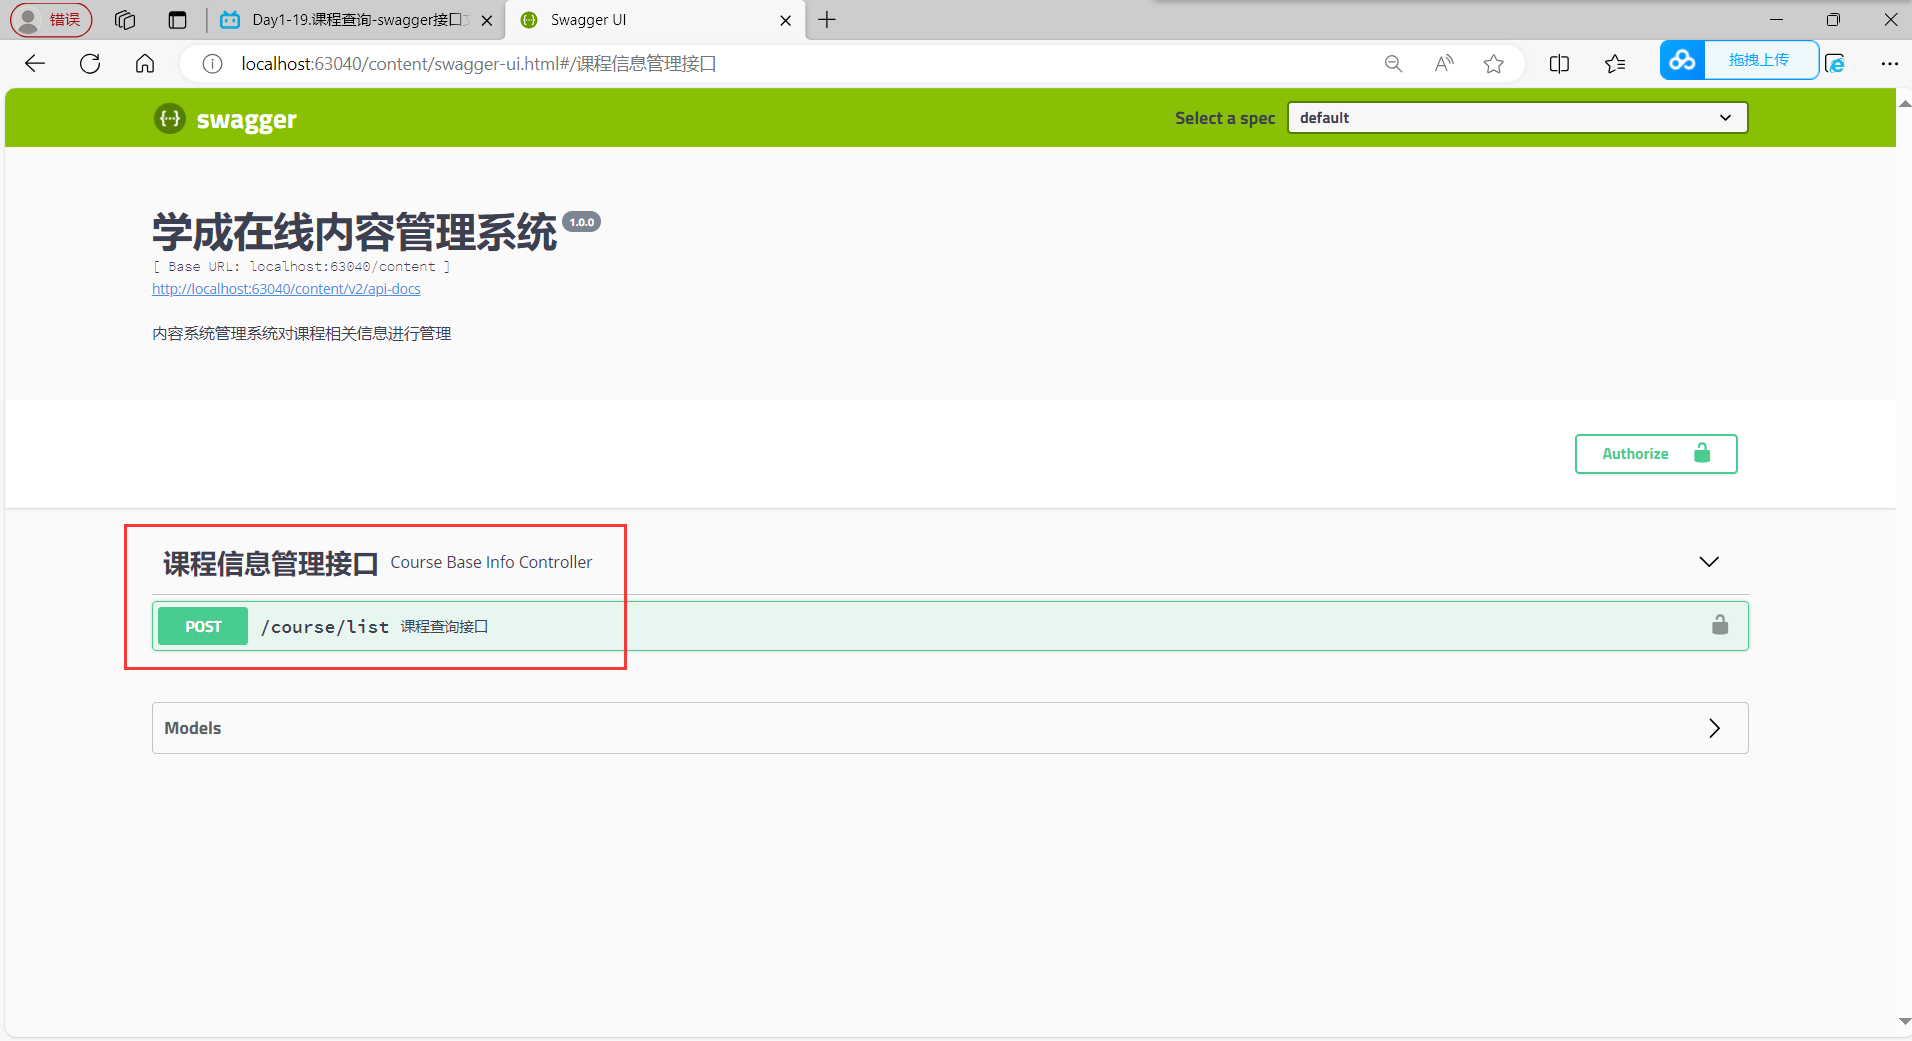Open a new browser tab
Image resolution: width=1912 pixels, height=1041 pixels.
pos(827,20)
